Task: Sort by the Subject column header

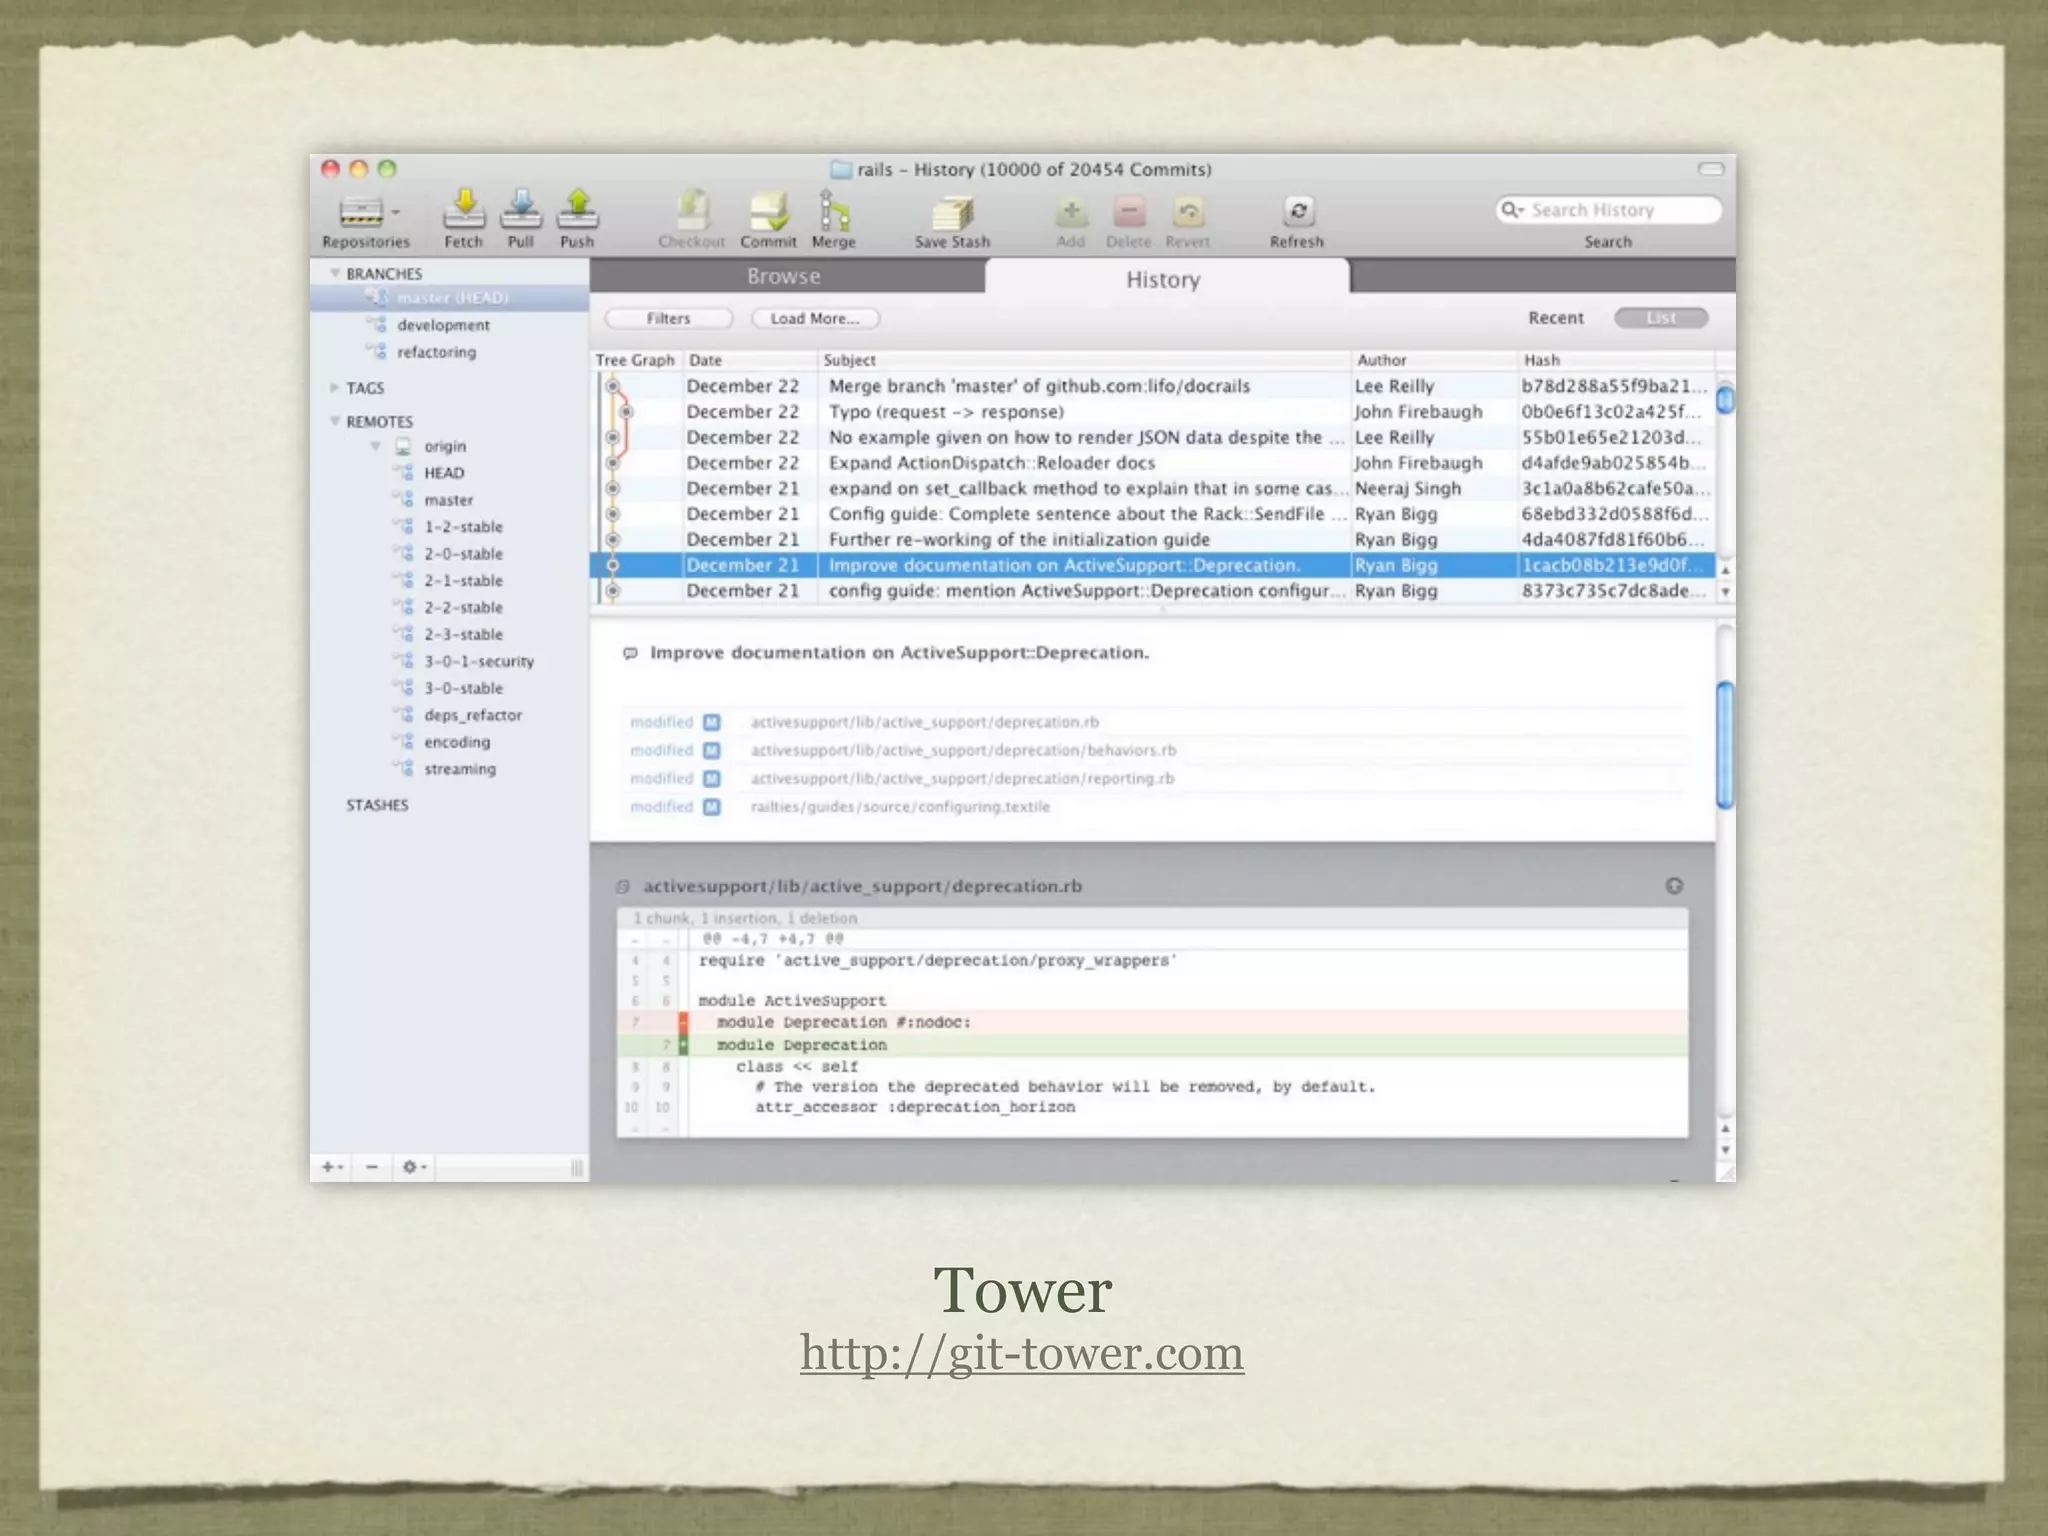Action: pyautogui.click(x=1083, y=360)
